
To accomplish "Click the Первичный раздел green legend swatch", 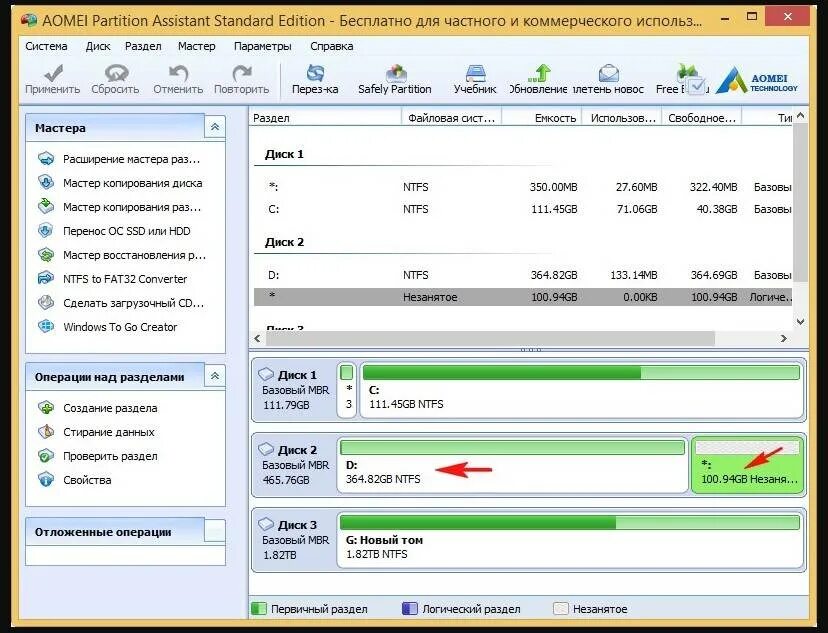I will [259, 609].
